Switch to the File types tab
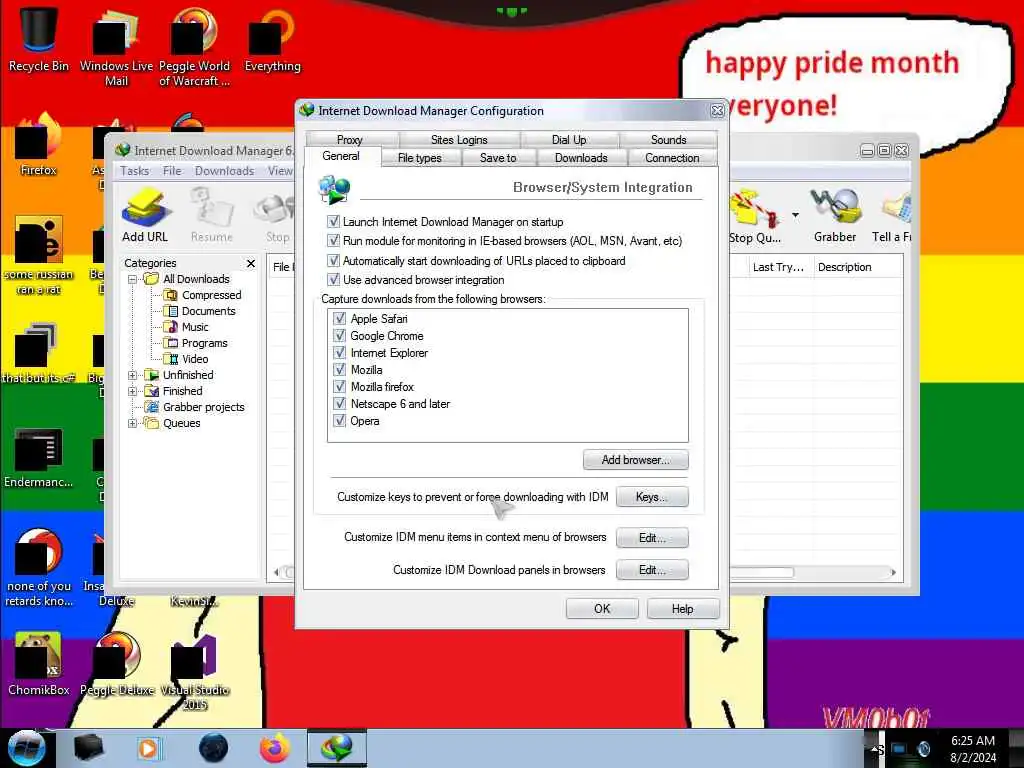 point(420,157)
